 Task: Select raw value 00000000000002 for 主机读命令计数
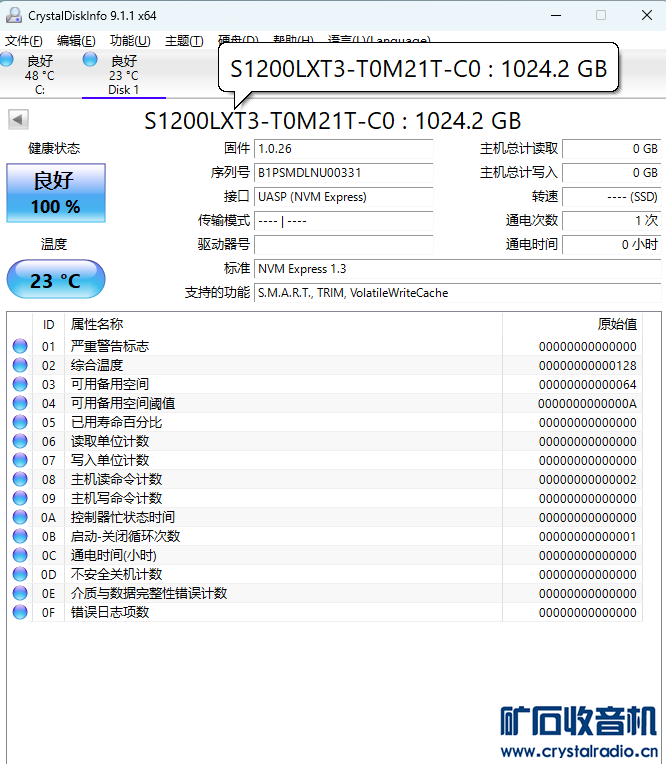(588, 480)
